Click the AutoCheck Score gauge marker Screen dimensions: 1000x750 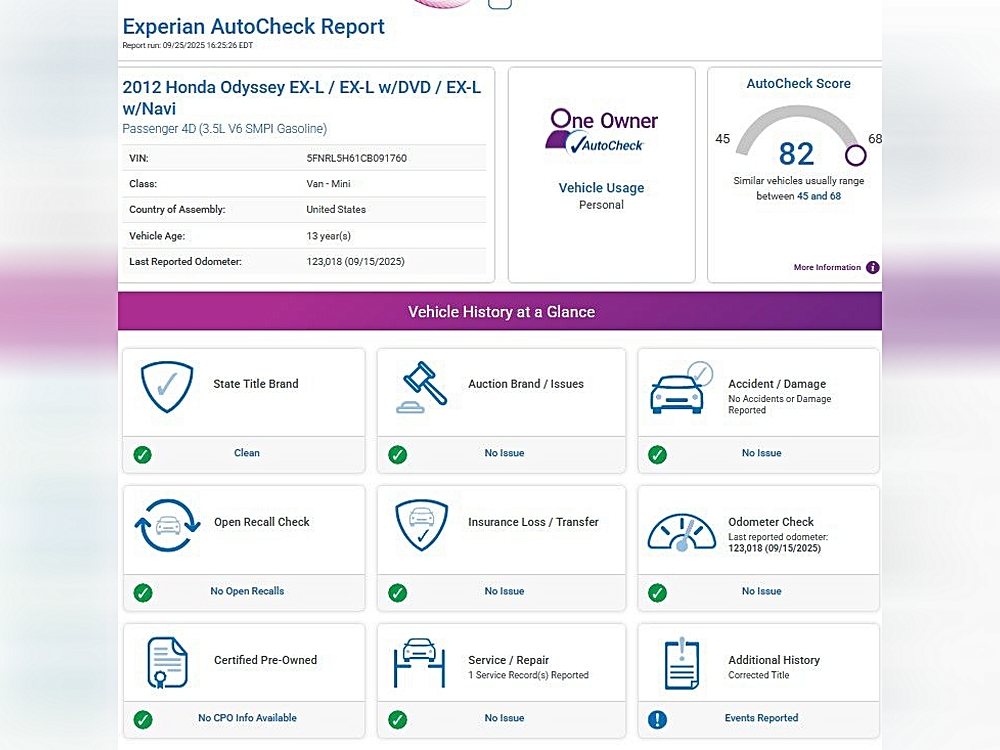(855, 155)
